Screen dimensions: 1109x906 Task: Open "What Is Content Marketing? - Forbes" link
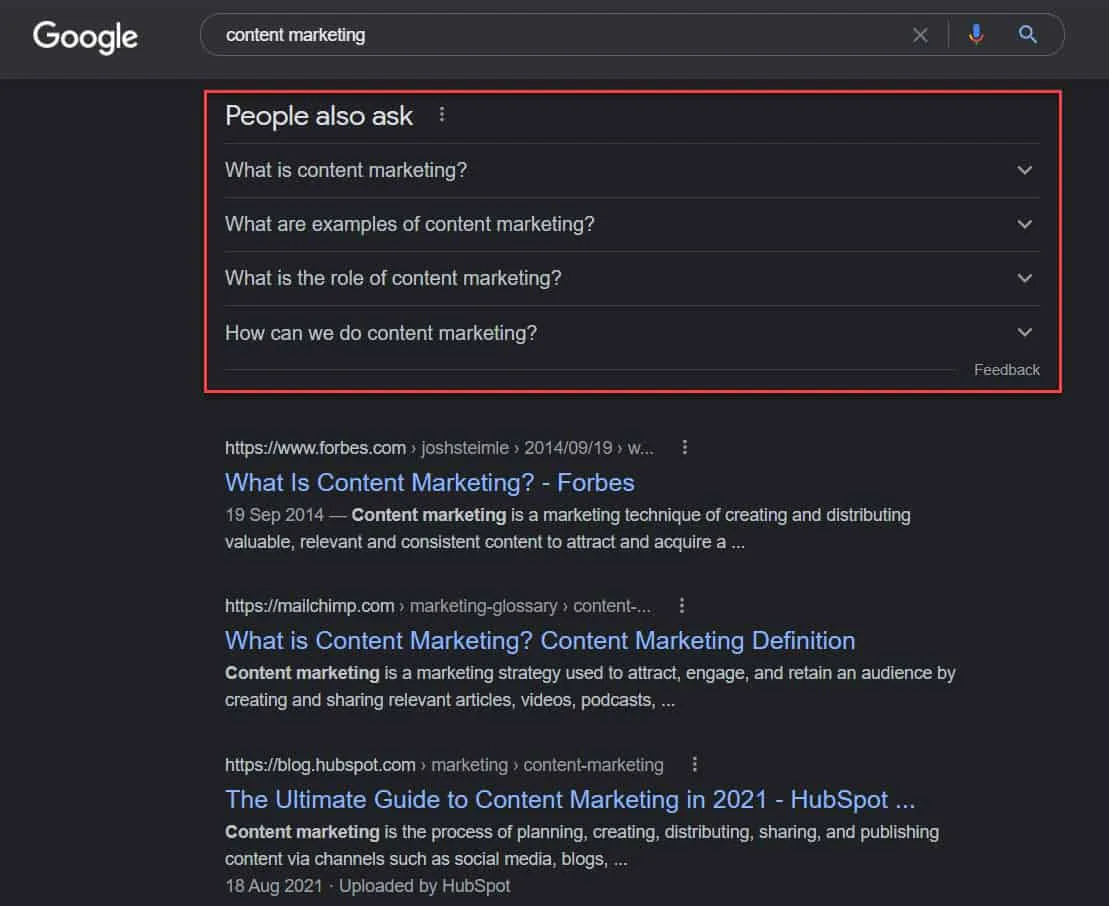(429, 482)
